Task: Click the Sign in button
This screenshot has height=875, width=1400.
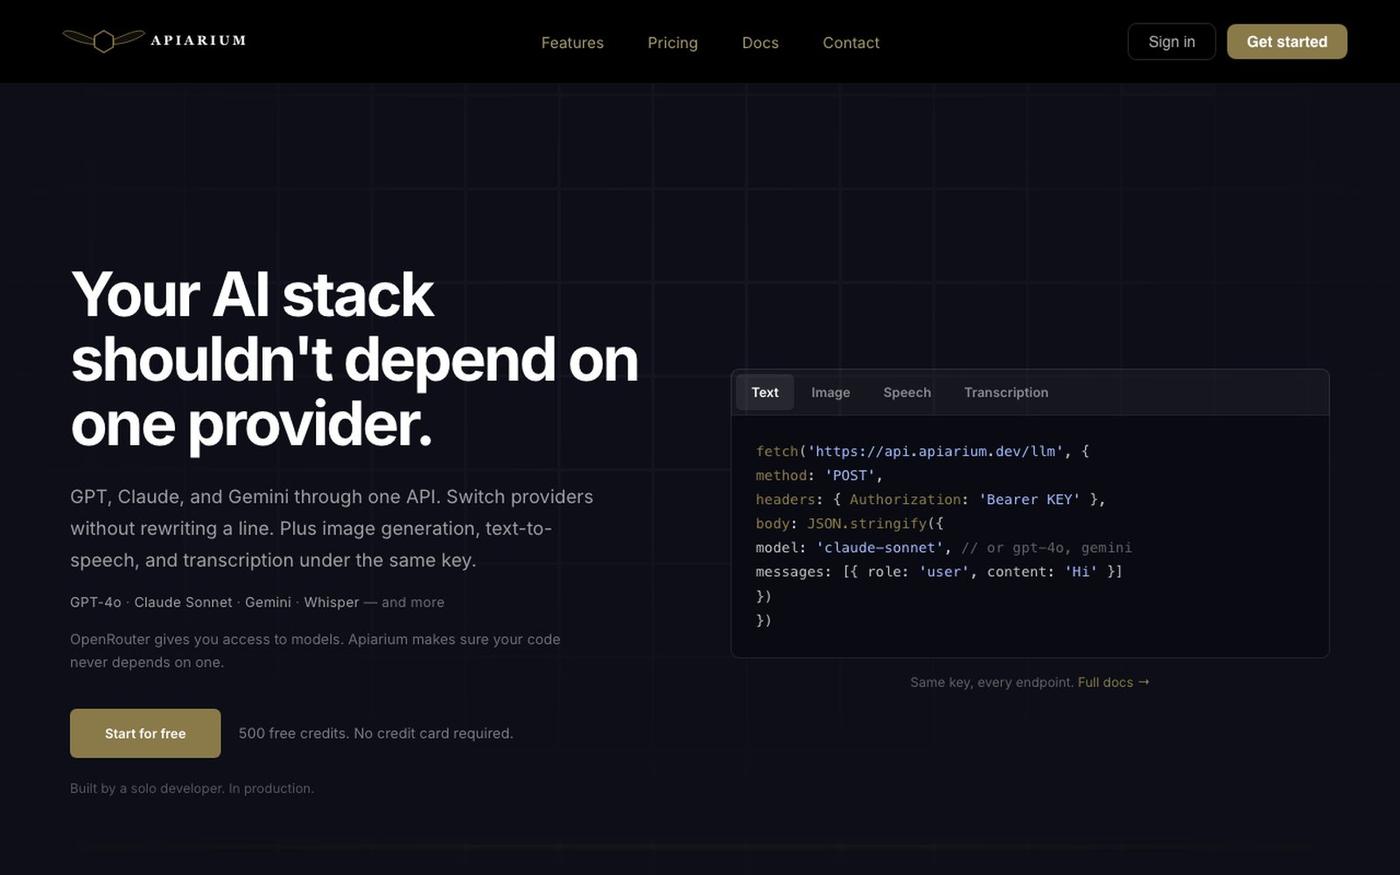Action: (x=1171, y=42)
